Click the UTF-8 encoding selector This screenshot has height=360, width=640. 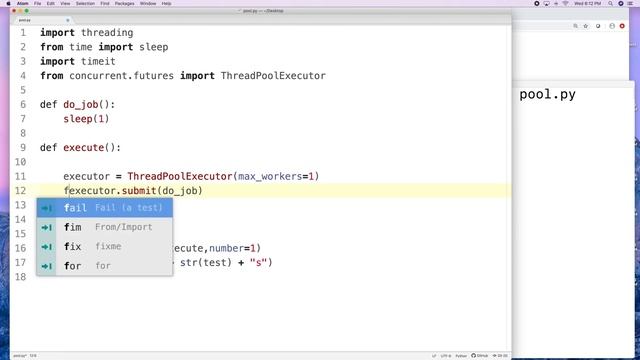(x=446, y=356)
